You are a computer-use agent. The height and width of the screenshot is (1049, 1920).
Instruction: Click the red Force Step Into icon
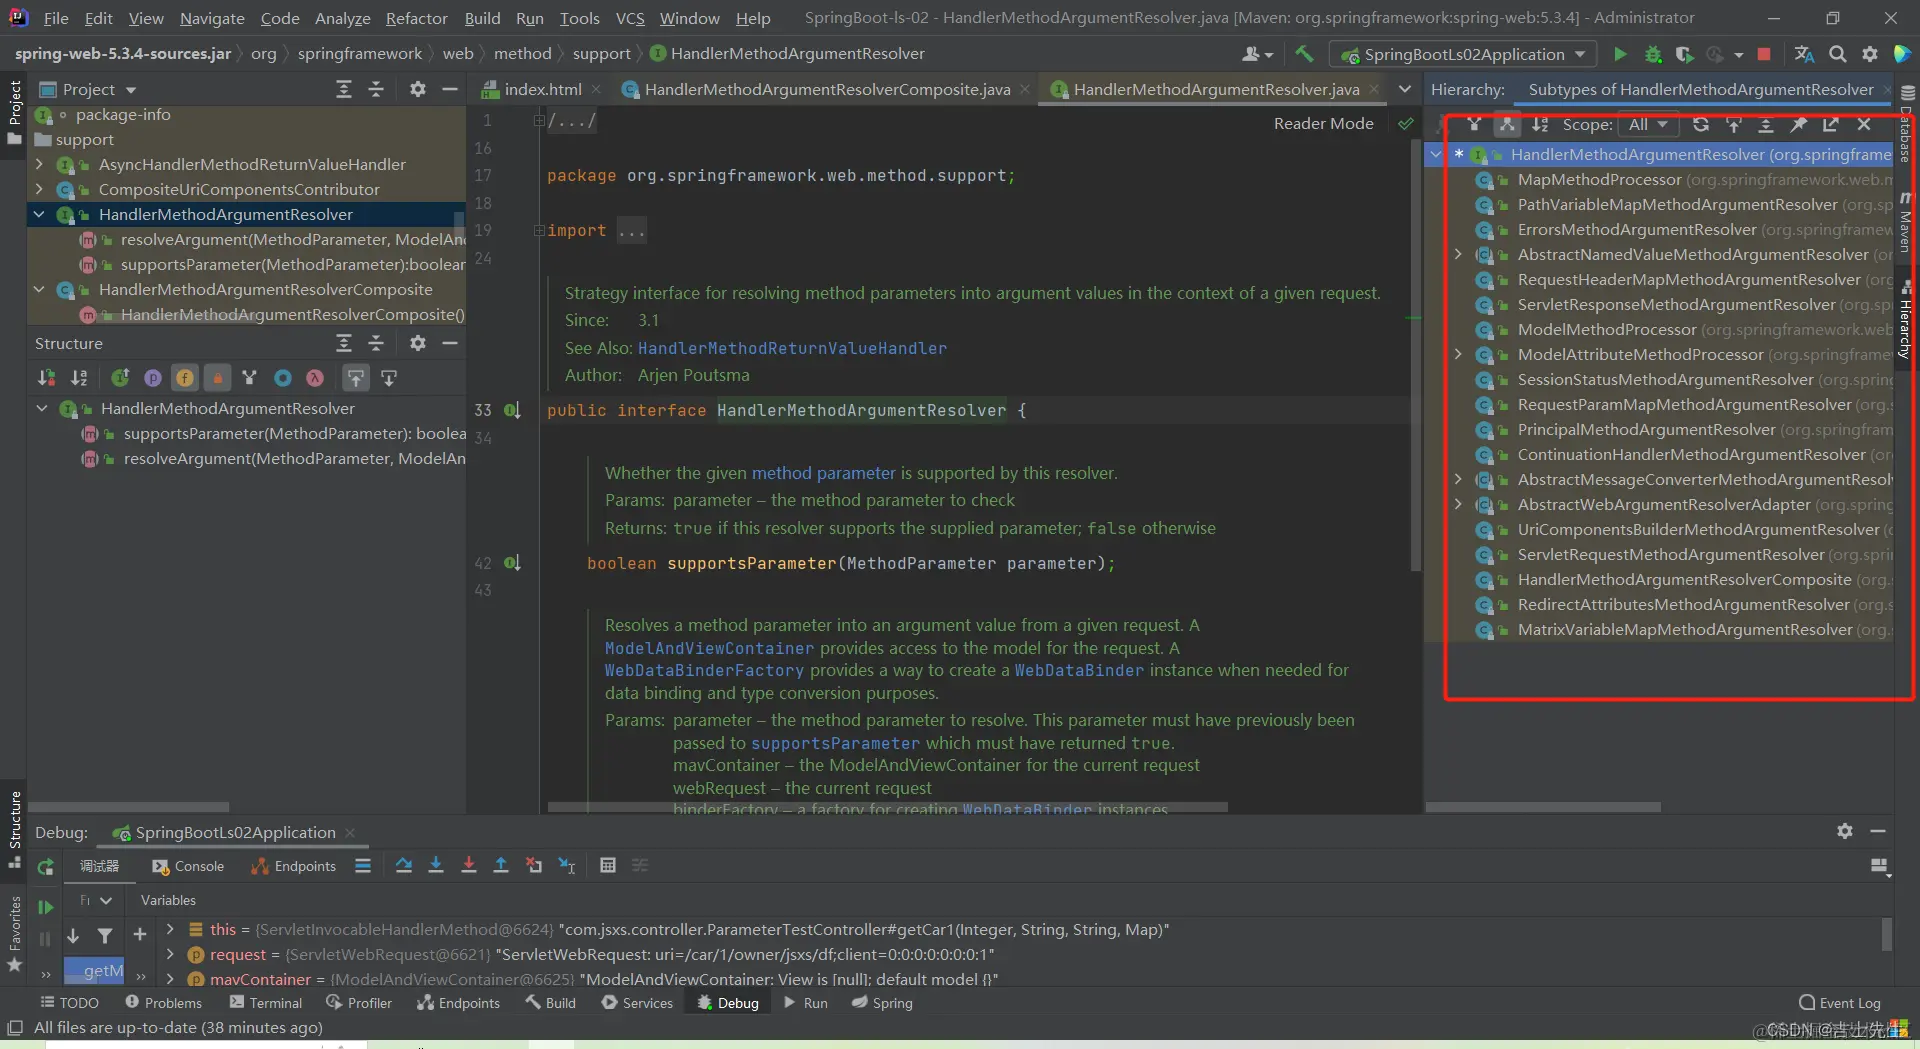coord(468,866)
